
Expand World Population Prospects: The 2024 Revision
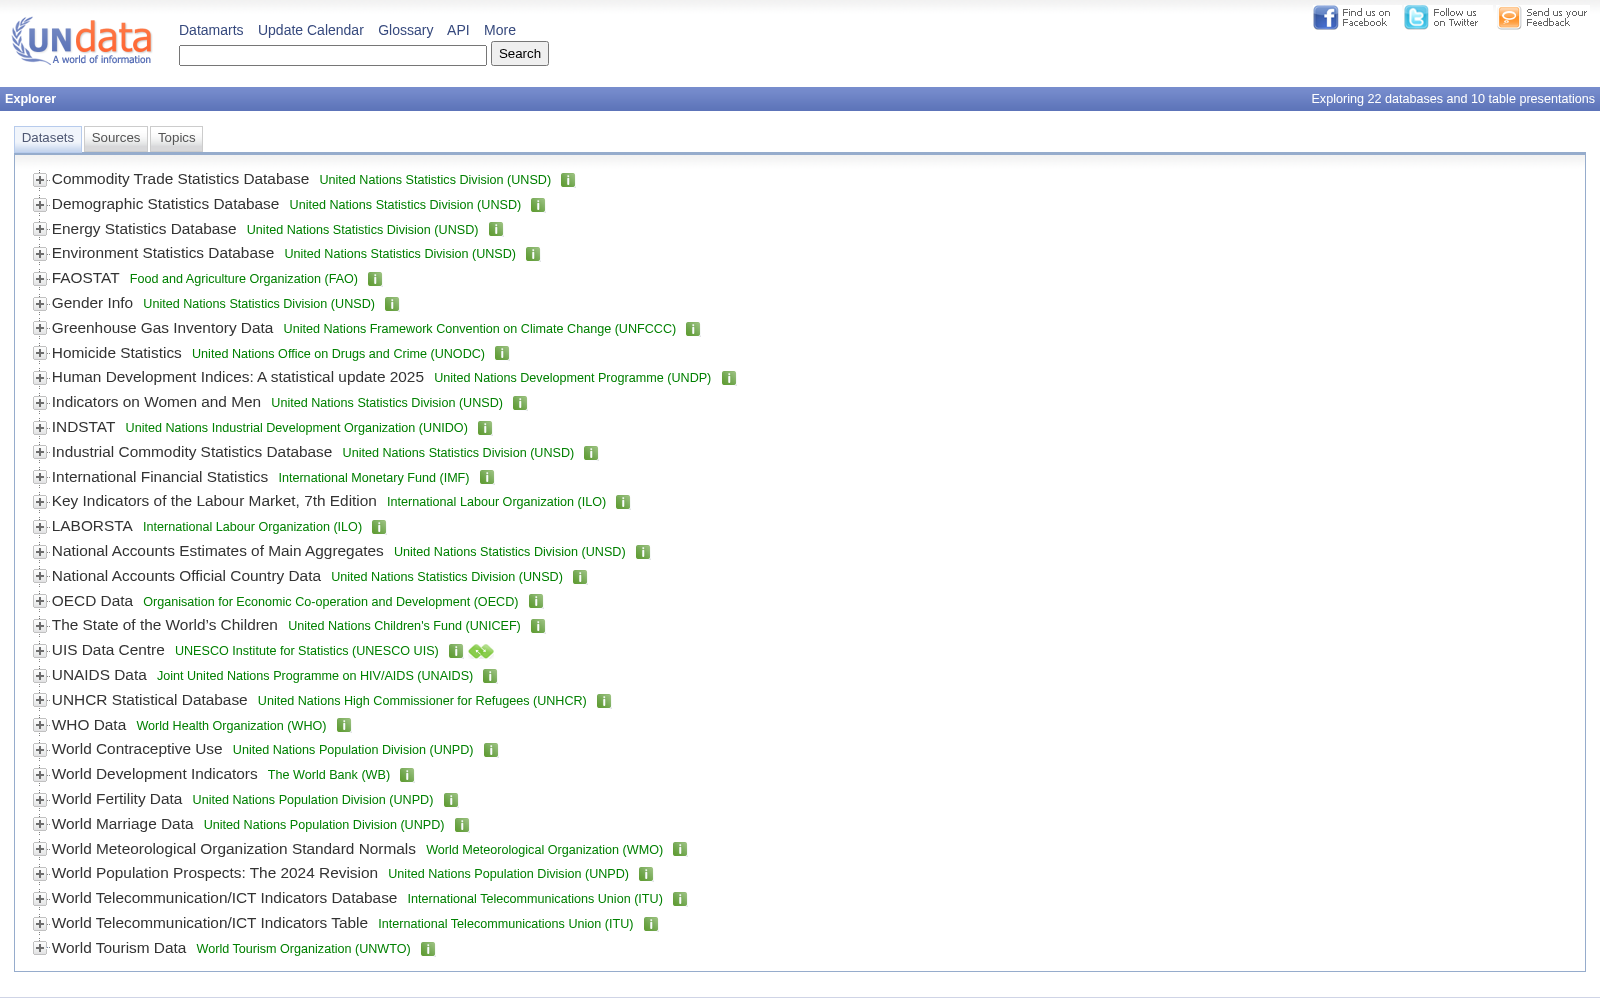click(40, 874)
